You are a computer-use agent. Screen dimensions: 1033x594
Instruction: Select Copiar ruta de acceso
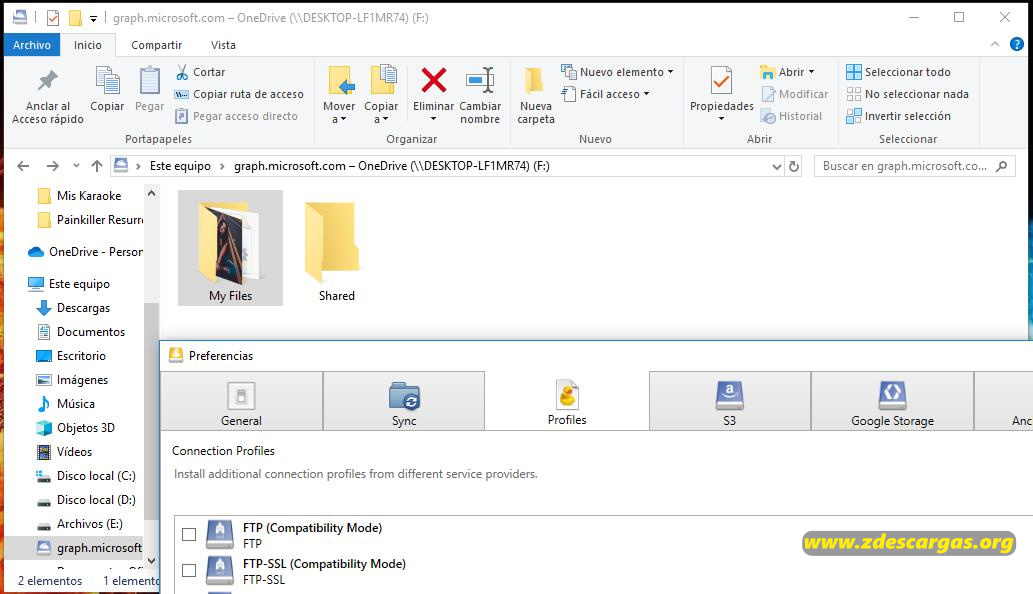pos(239,94)
